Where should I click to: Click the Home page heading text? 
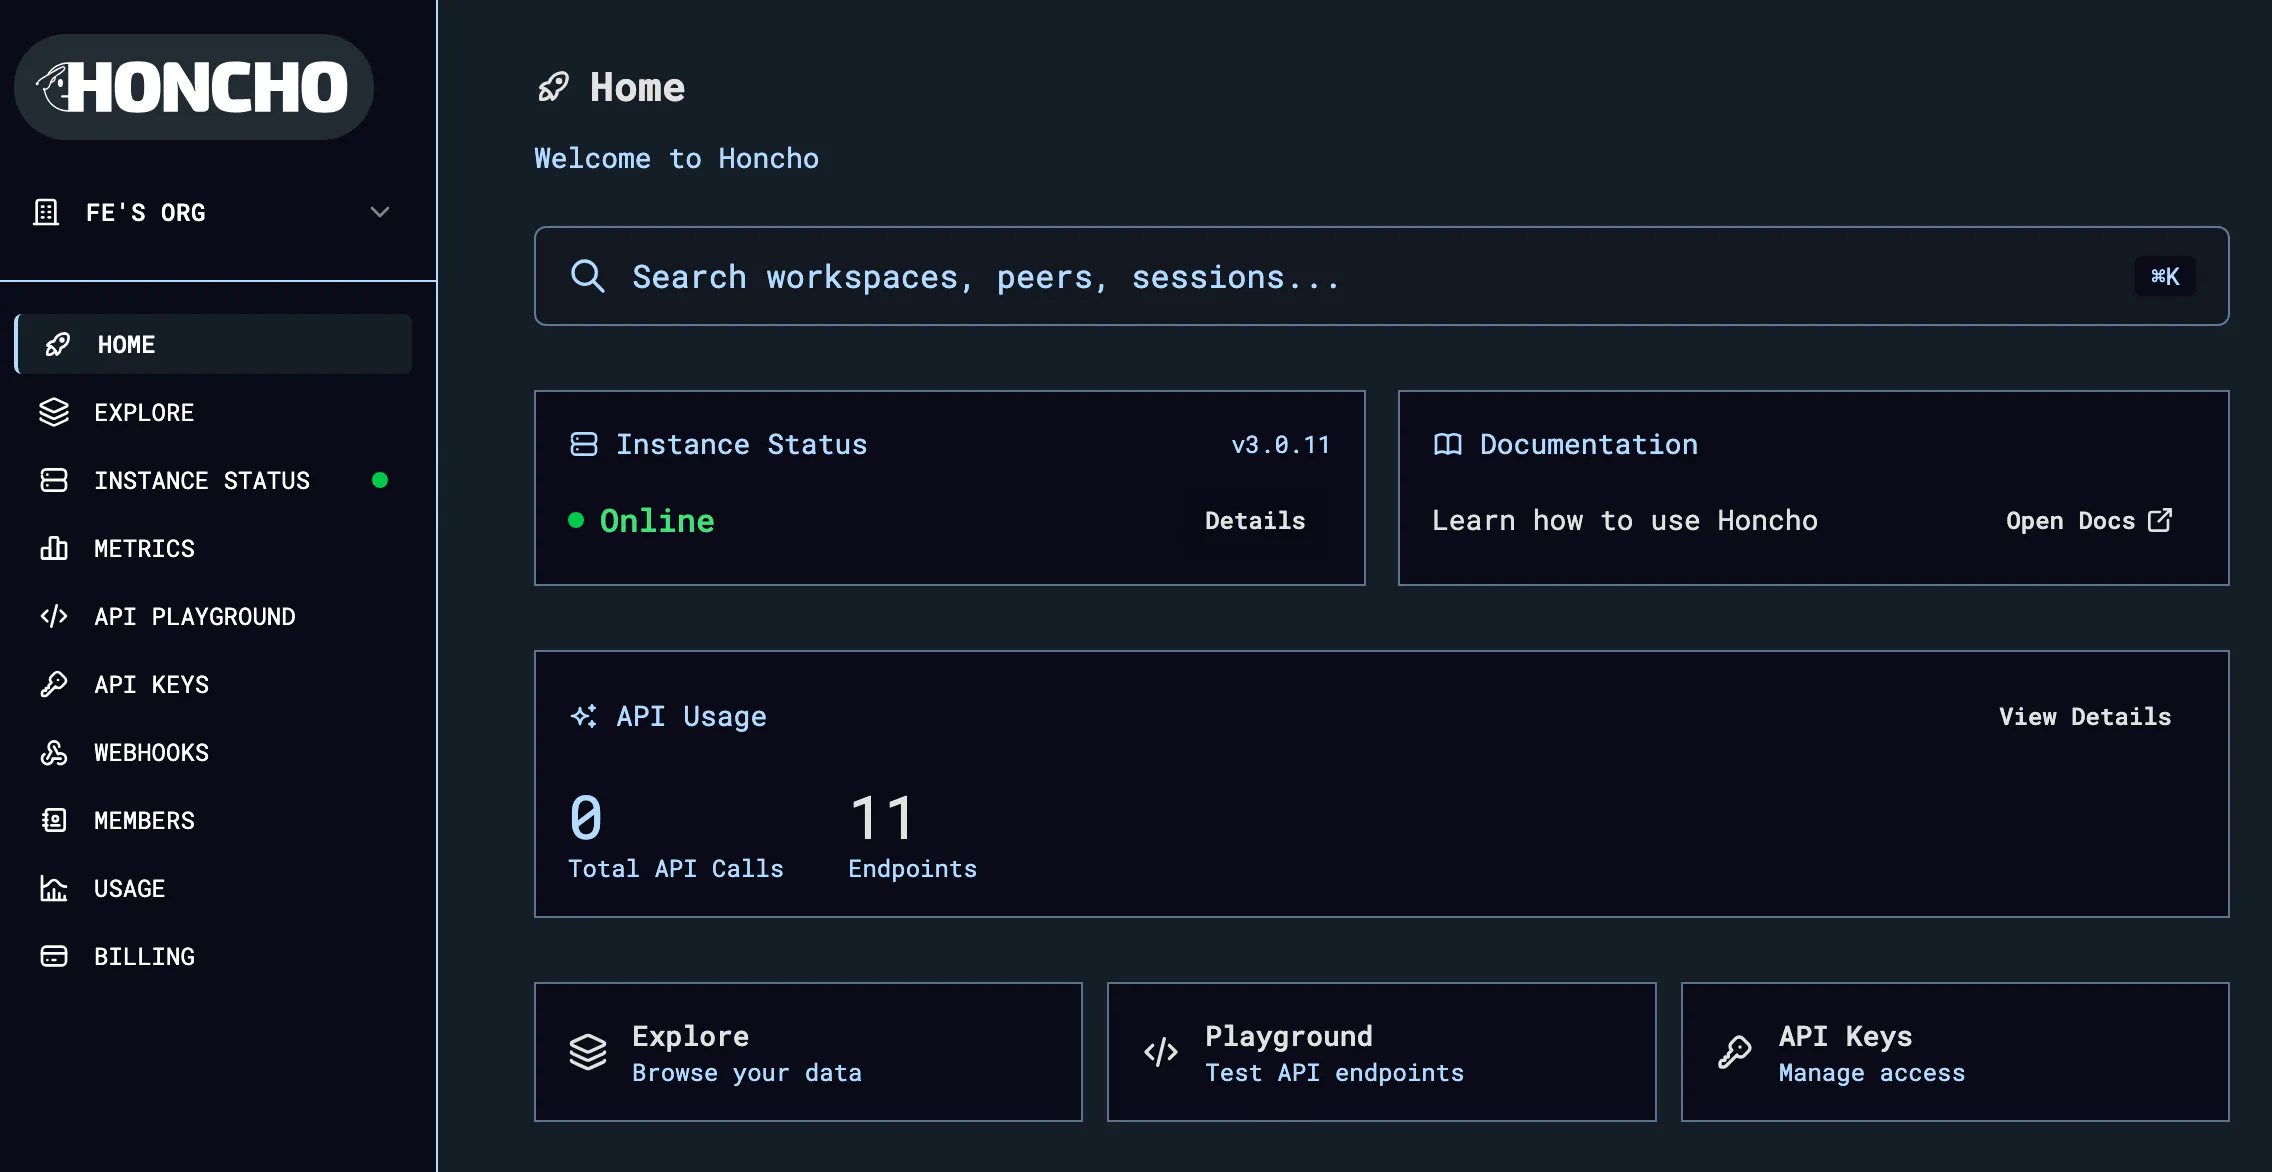point(637,88)
